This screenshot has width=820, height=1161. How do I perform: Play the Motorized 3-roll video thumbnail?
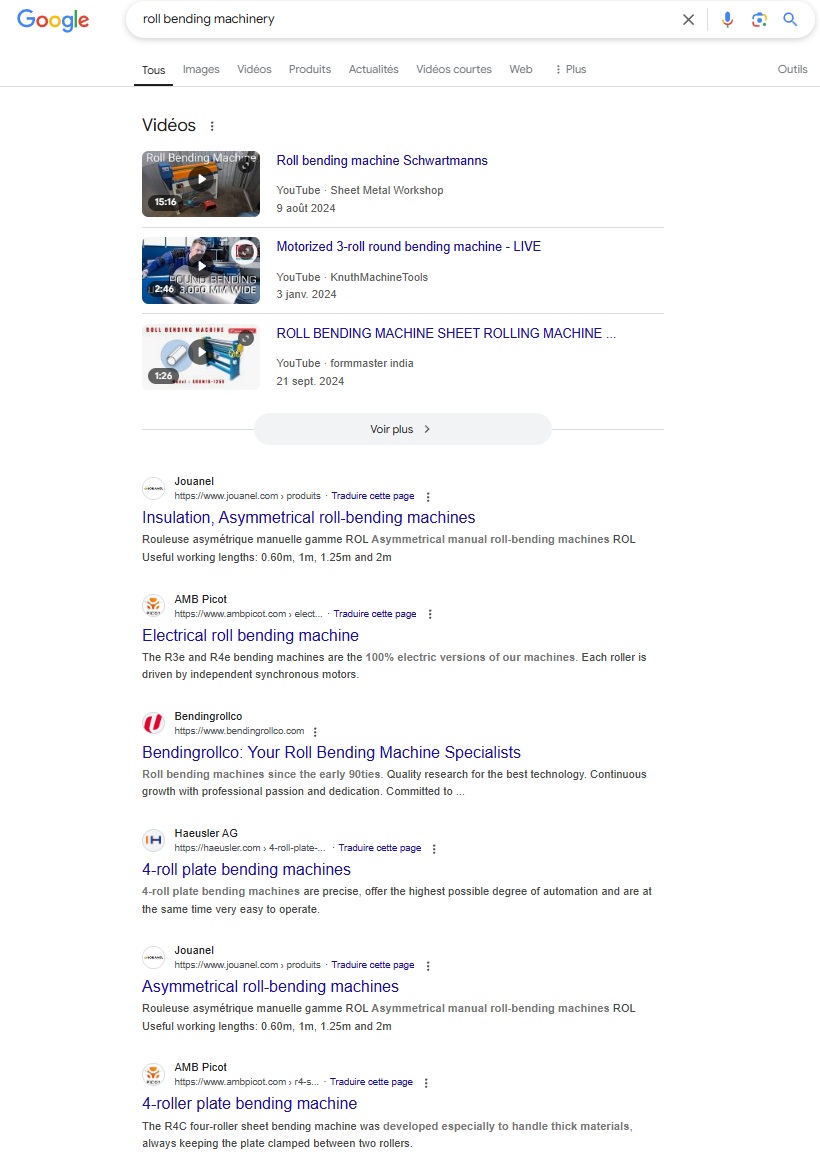click(201, 270)
